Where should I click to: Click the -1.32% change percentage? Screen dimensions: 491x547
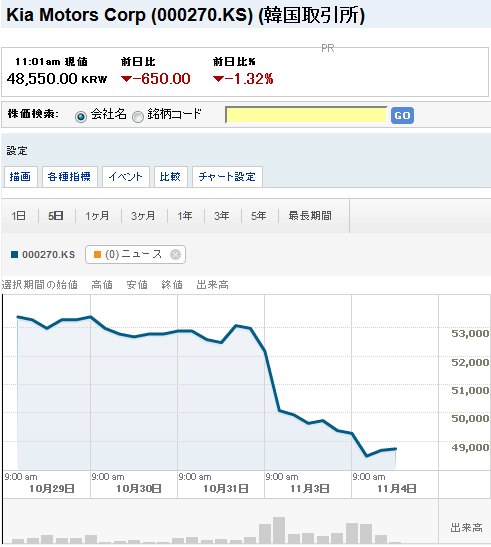(x=243, y=79)
